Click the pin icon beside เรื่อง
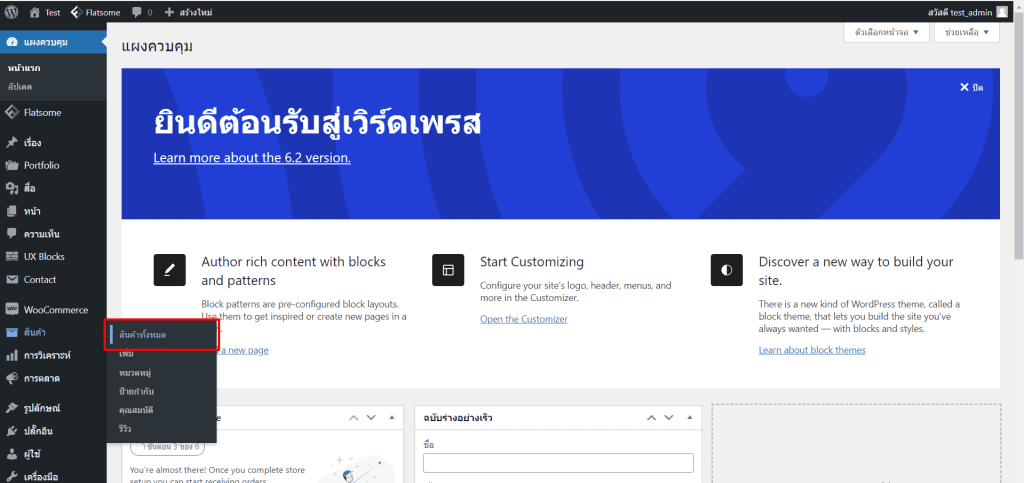The image size is (1024, 483). point(12,142)
